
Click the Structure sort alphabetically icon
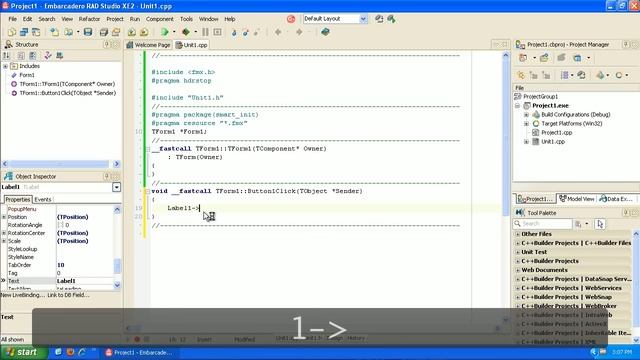coord(6,56)
